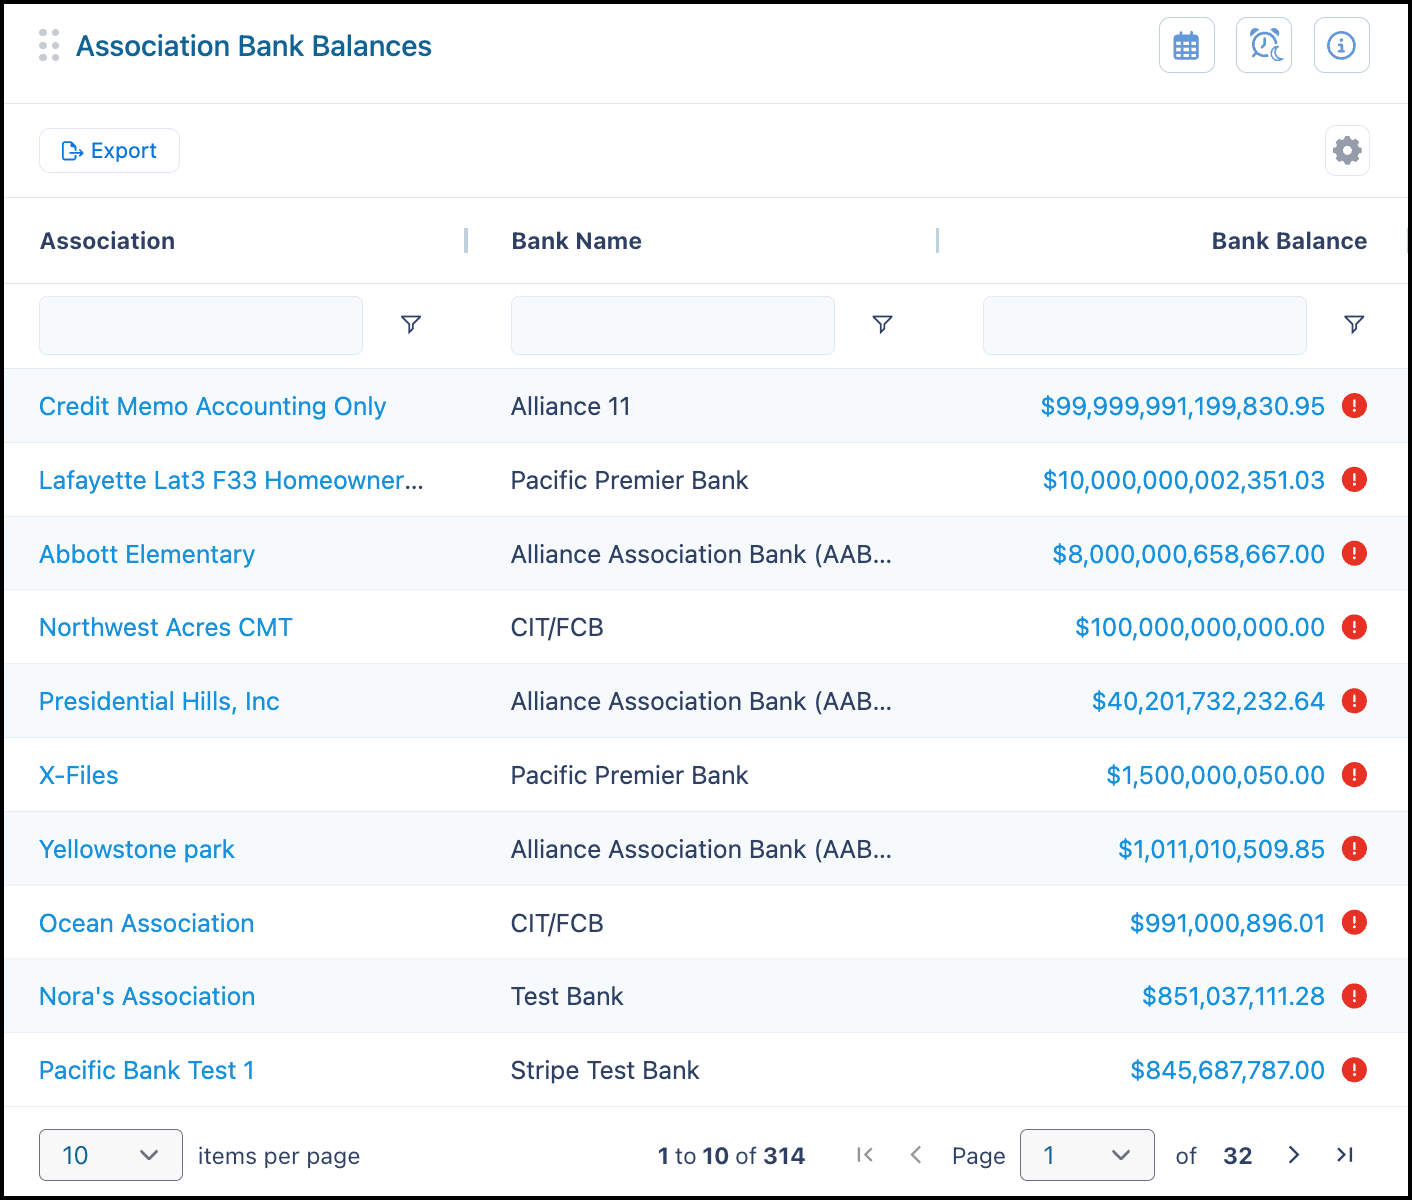
Task: Grab the widget drag handle dots
Action: tap(49, 45)
